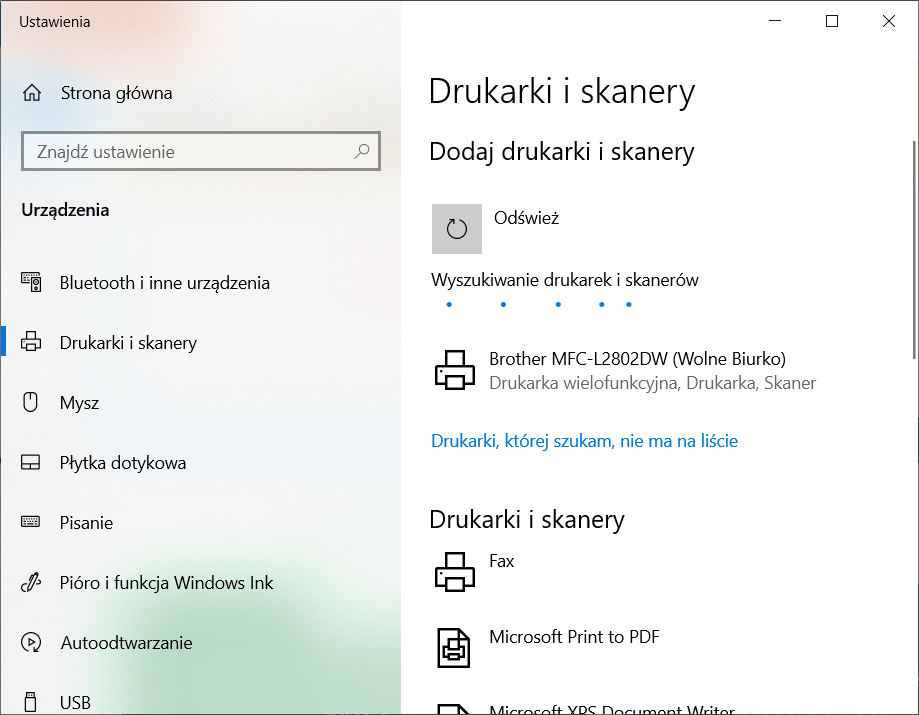Maximize the Ustawienia window
The image size is (919, 715).
coord(832,21)
